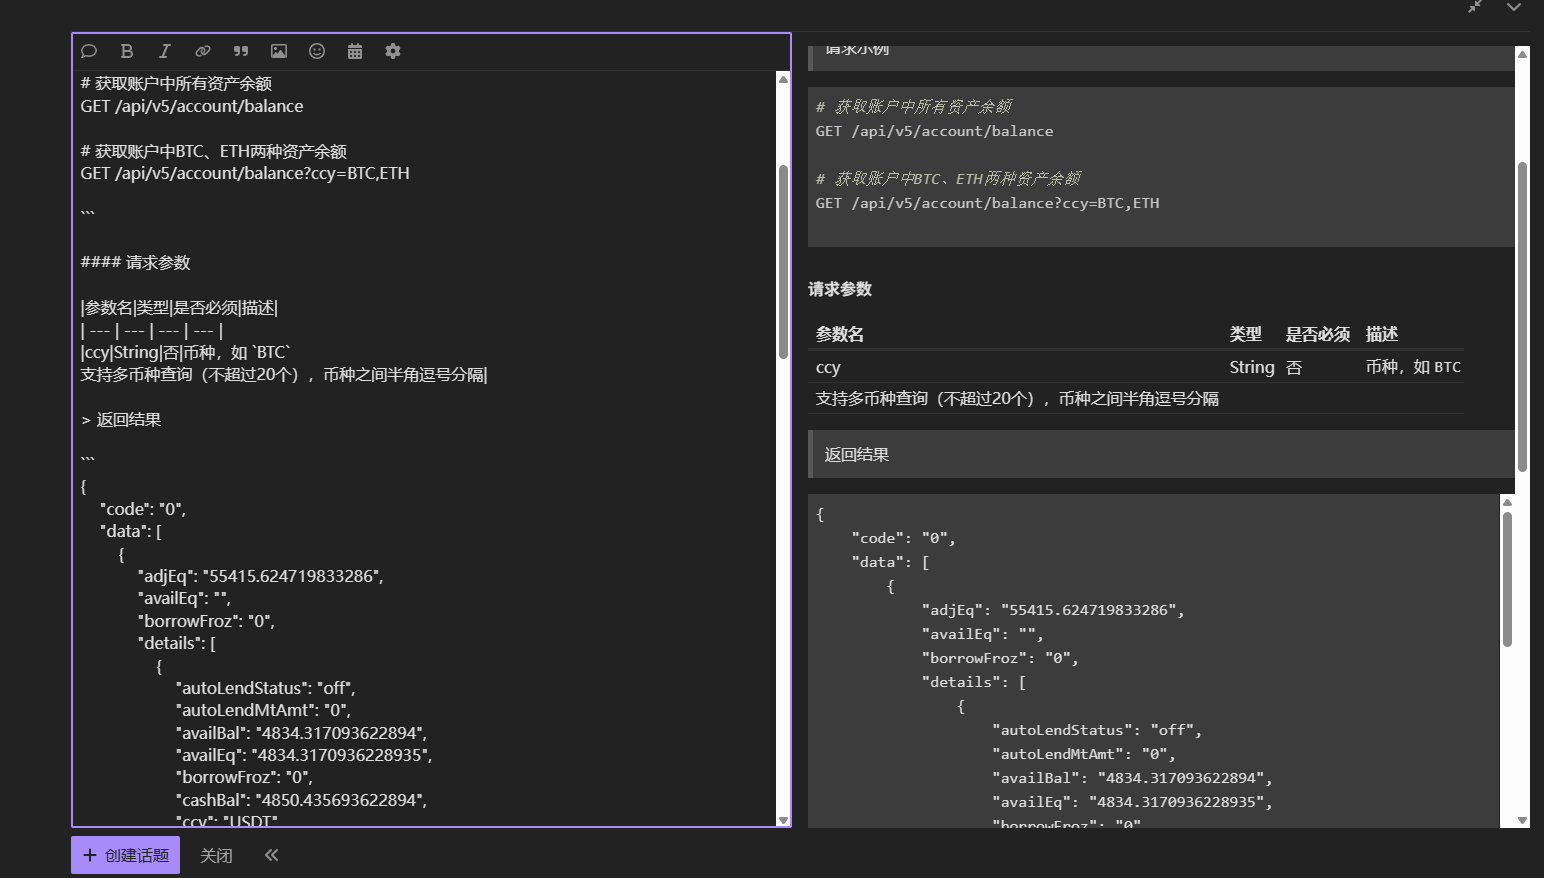Open the gear options menu in toolbar
Screen dimensions: 1544x878
click(x=393, y=51)
